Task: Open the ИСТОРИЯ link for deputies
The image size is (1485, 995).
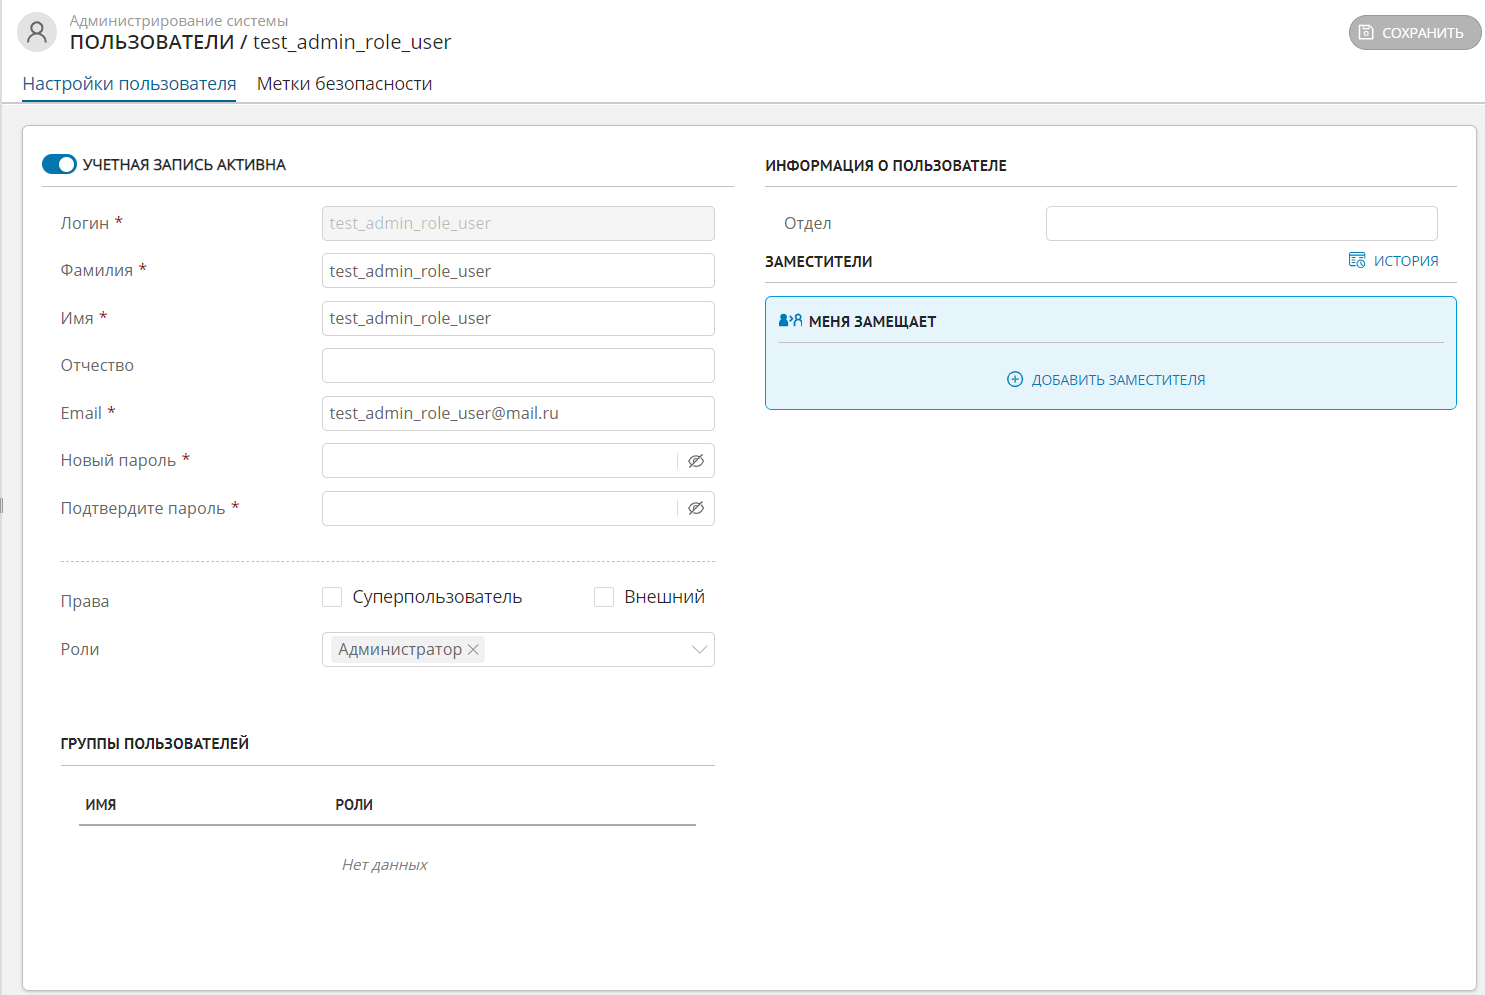Action: pyautogui.click(x=1405, y=261)
